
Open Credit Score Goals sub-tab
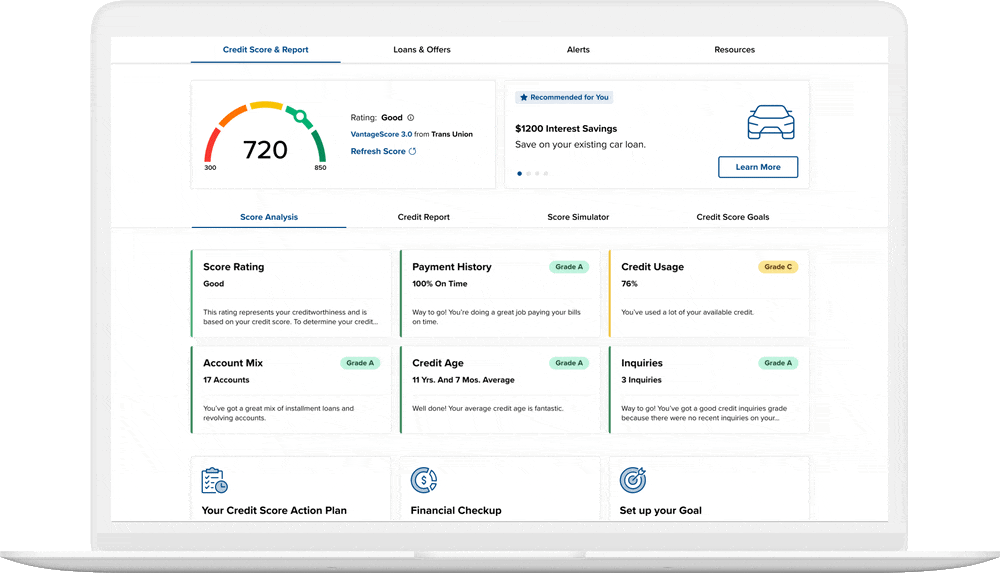point(733,217)
